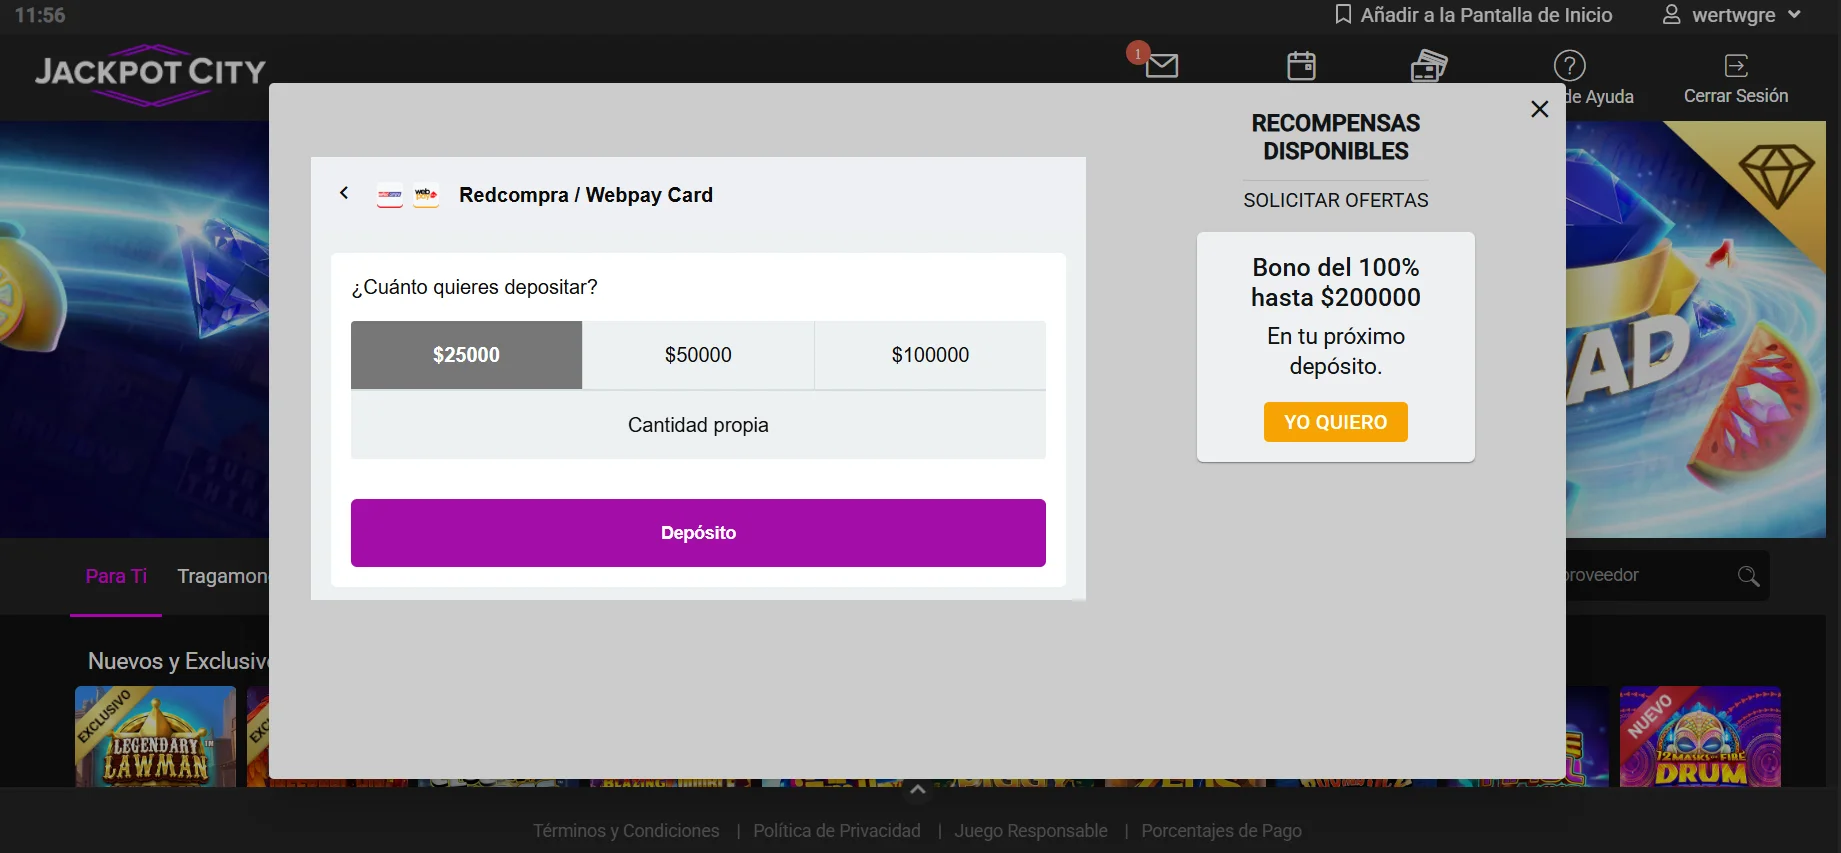This screenshot has width=1841, height=853.
Task: Click the Cerrar Sesión logout icon
Action: pos(1736,66)
